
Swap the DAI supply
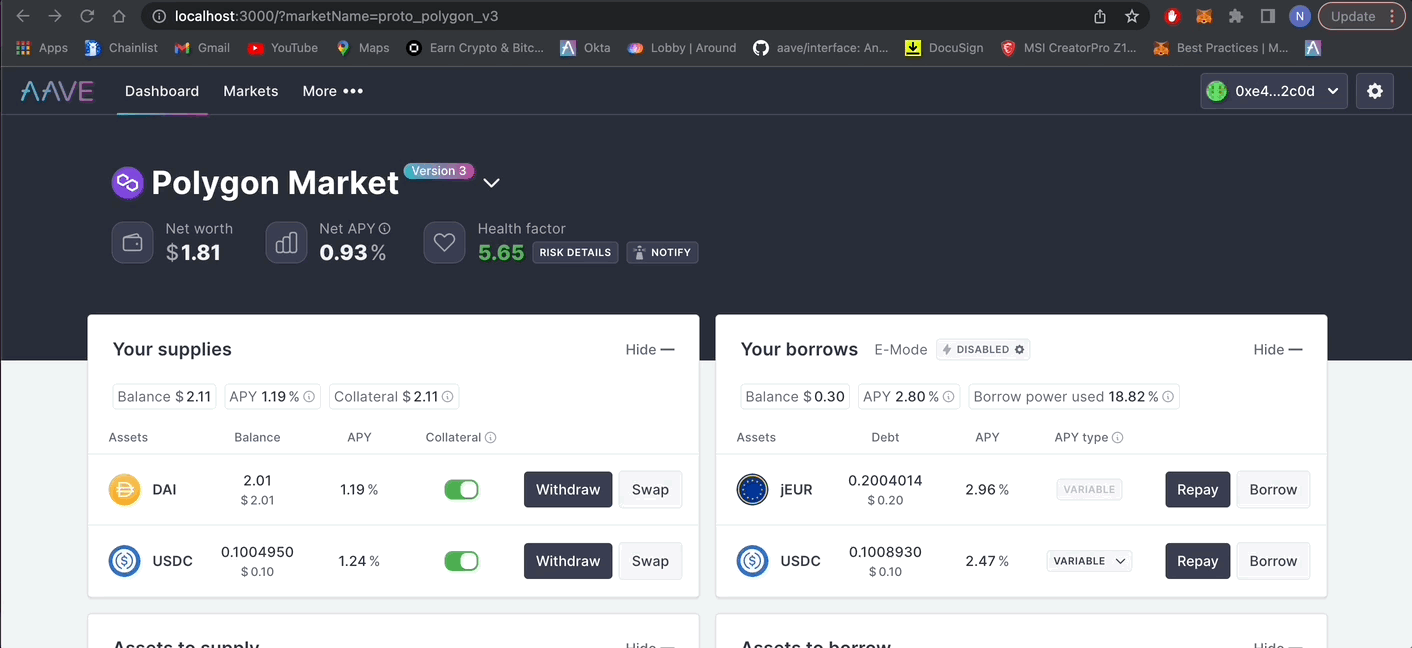pos(650,490)
